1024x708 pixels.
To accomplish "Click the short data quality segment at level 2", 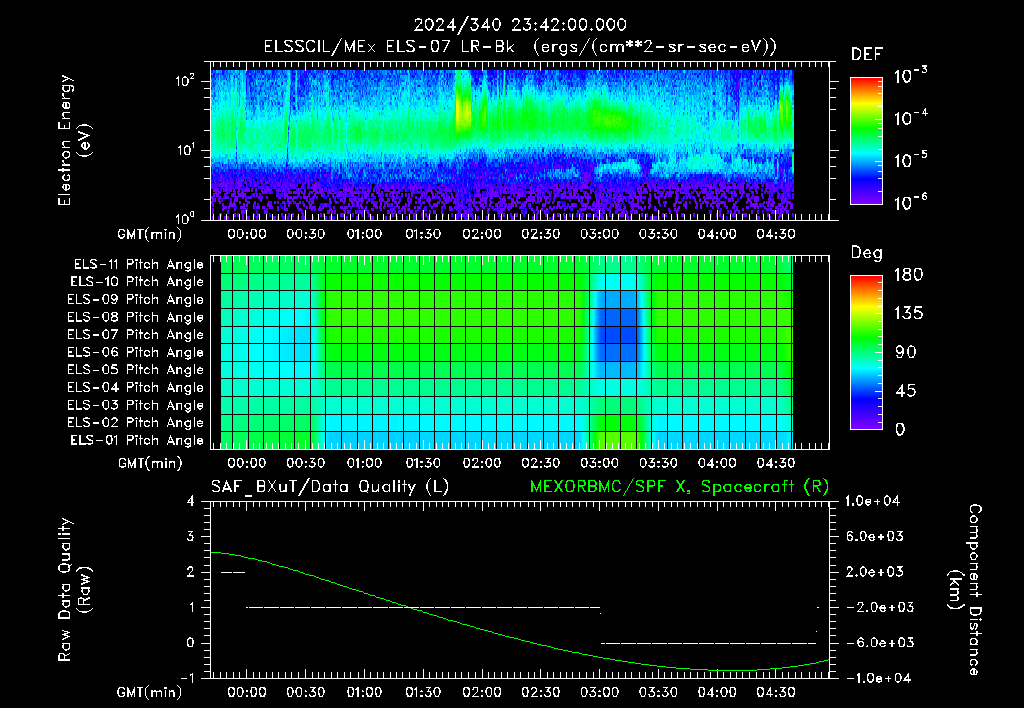I will click(x=232, y=573).
